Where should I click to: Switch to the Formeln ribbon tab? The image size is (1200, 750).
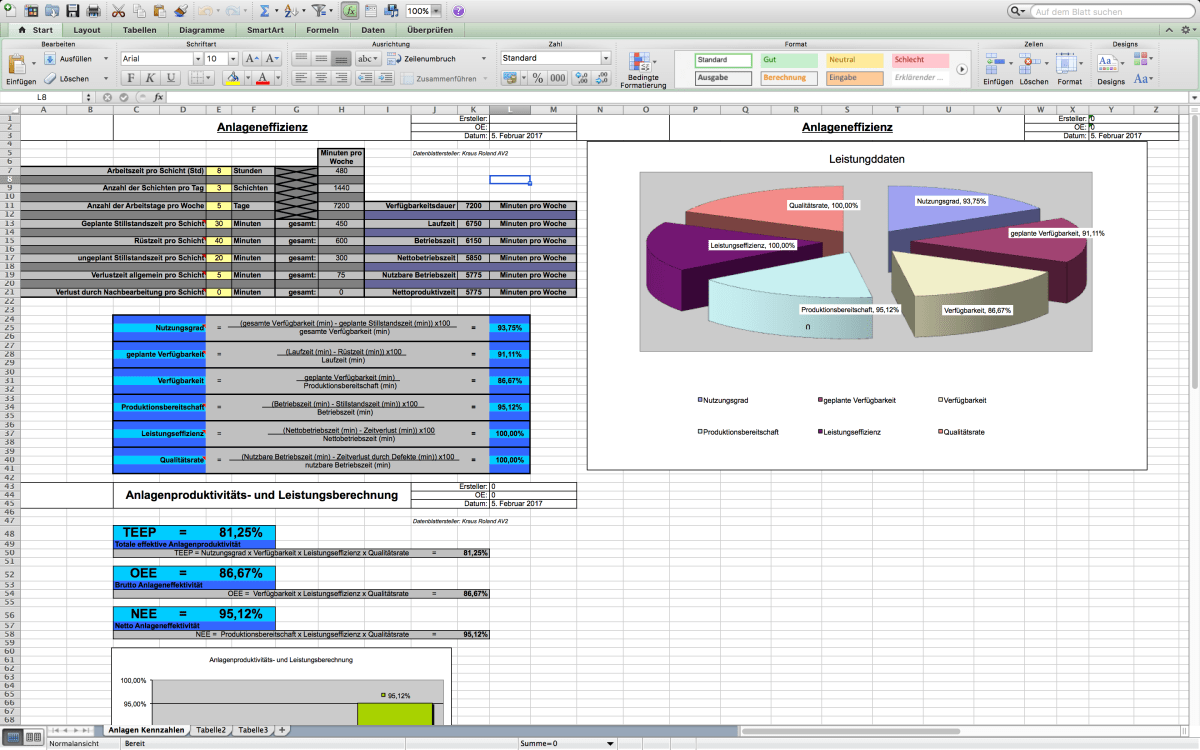pyautogui.click(x=322, y=30)
